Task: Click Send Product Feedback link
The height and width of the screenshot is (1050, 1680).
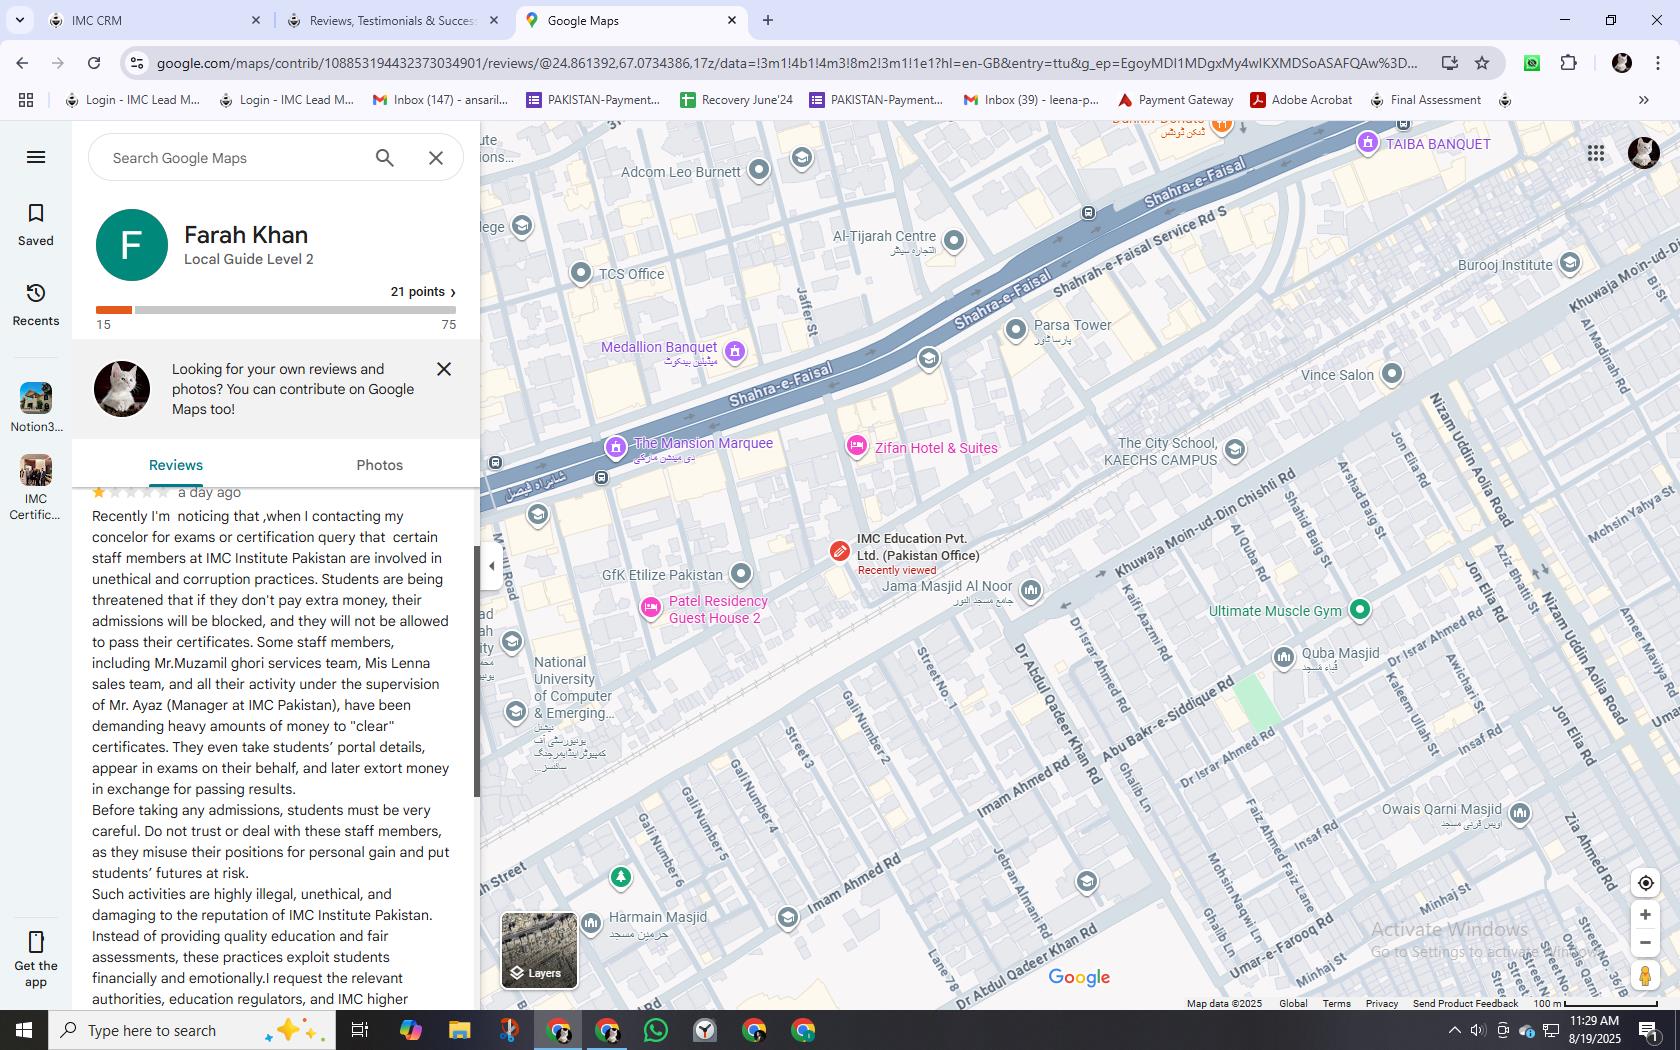Action: tap(1465, 1003)
